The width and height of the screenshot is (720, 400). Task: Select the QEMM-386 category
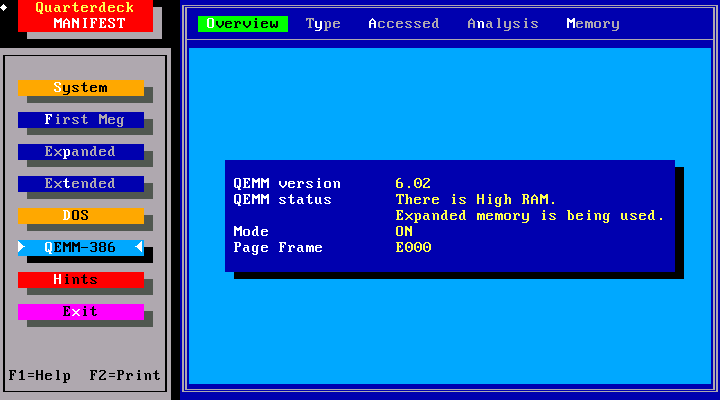click(x=81, y=248)
